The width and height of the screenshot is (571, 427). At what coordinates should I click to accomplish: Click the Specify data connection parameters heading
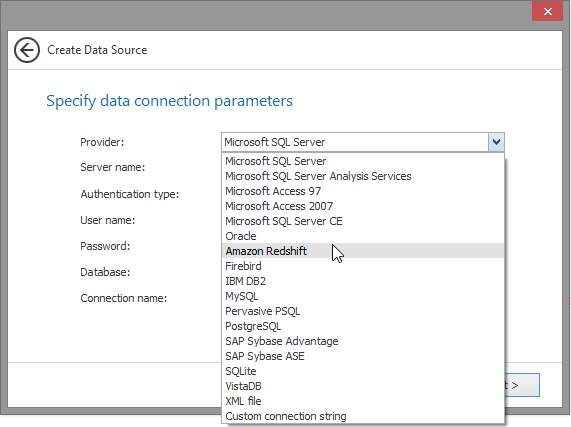click(169, 101)
